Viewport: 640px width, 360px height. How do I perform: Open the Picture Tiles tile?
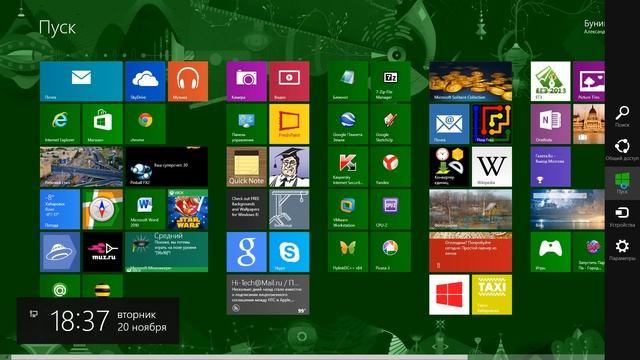[x=589, y=81]
